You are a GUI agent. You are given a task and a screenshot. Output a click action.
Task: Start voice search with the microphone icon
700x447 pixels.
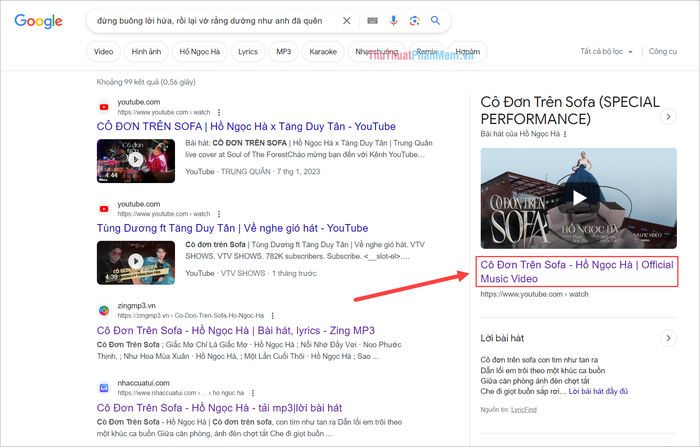tap(393, 20)
